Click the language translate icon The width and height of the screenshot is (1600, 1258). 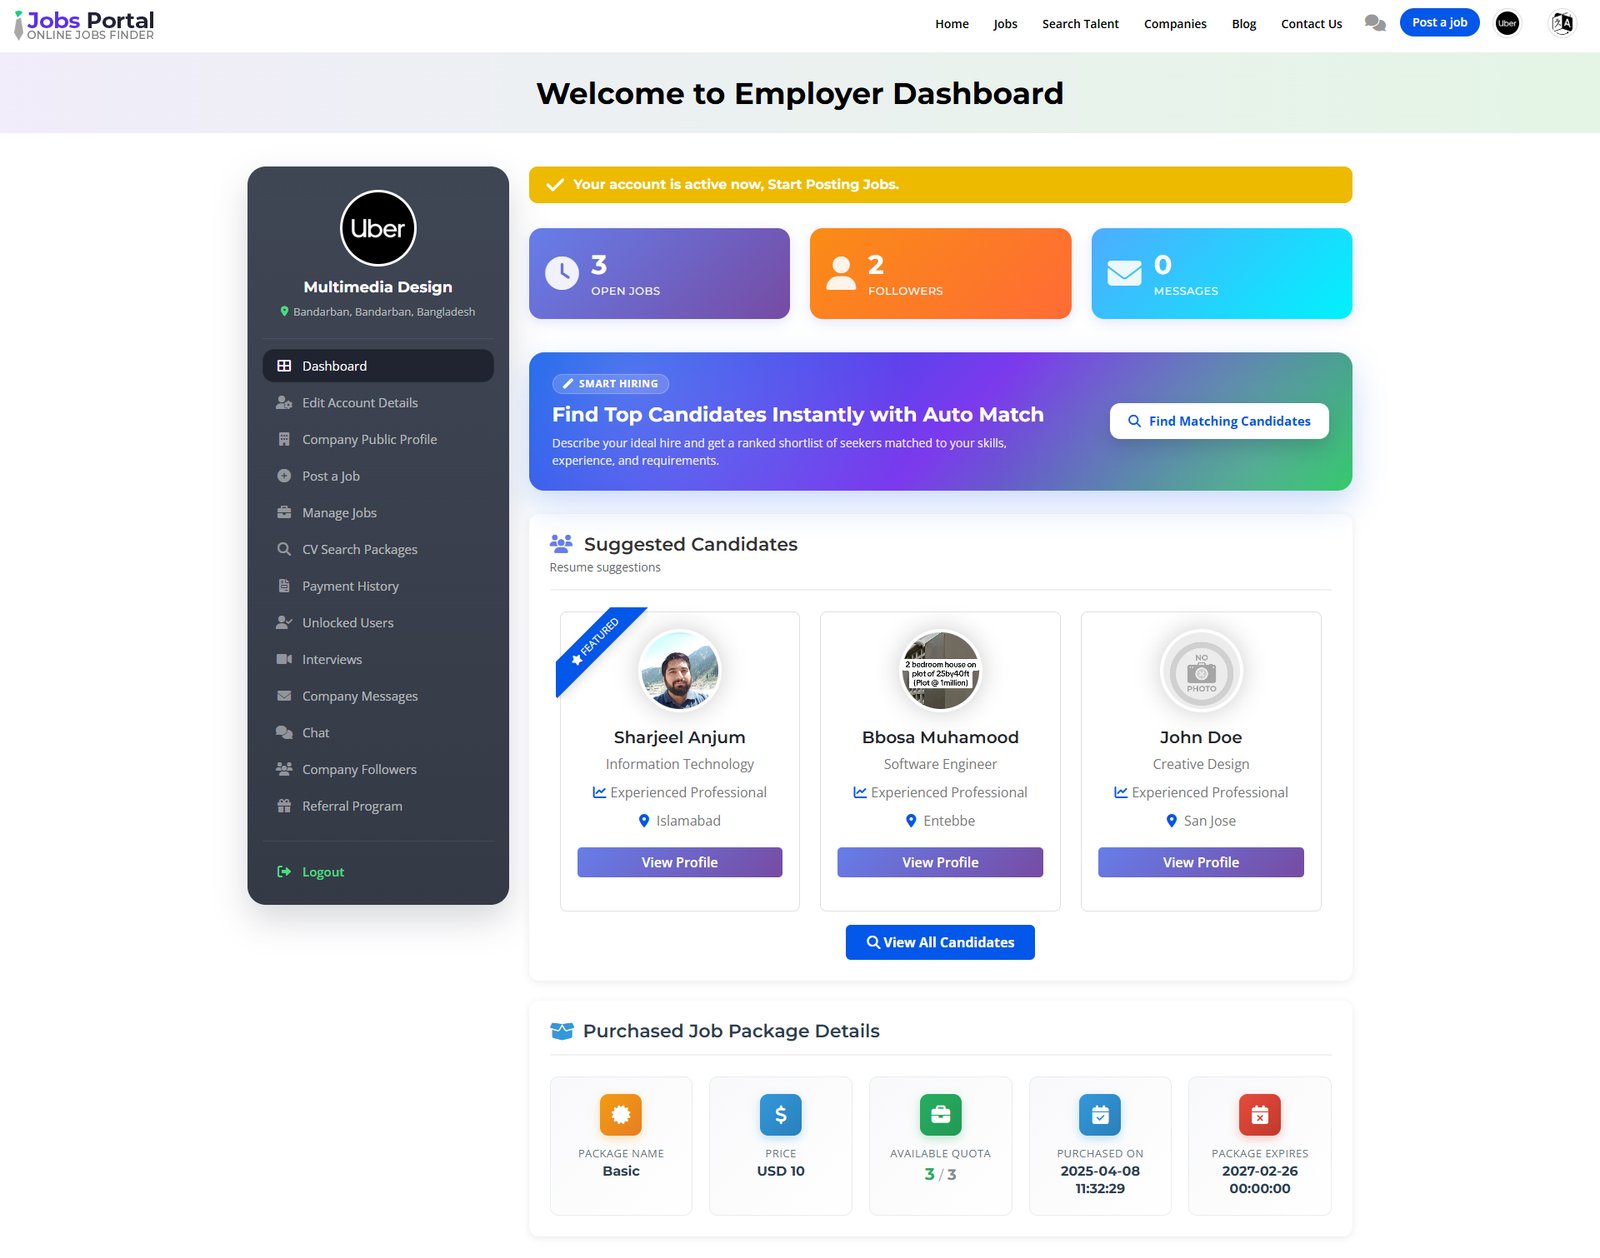pos(1562,23)
